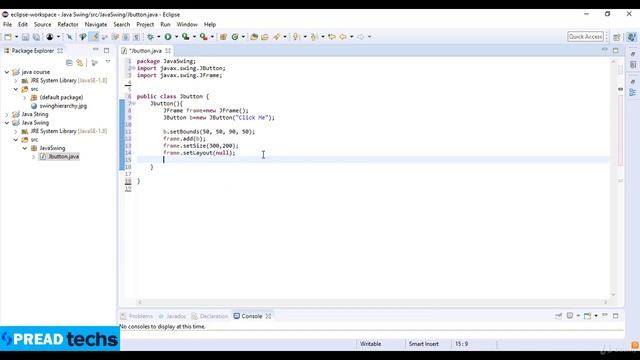Open the Refactor menu
The height and width of the screenshot is (360, 640).
click(68, 24)
